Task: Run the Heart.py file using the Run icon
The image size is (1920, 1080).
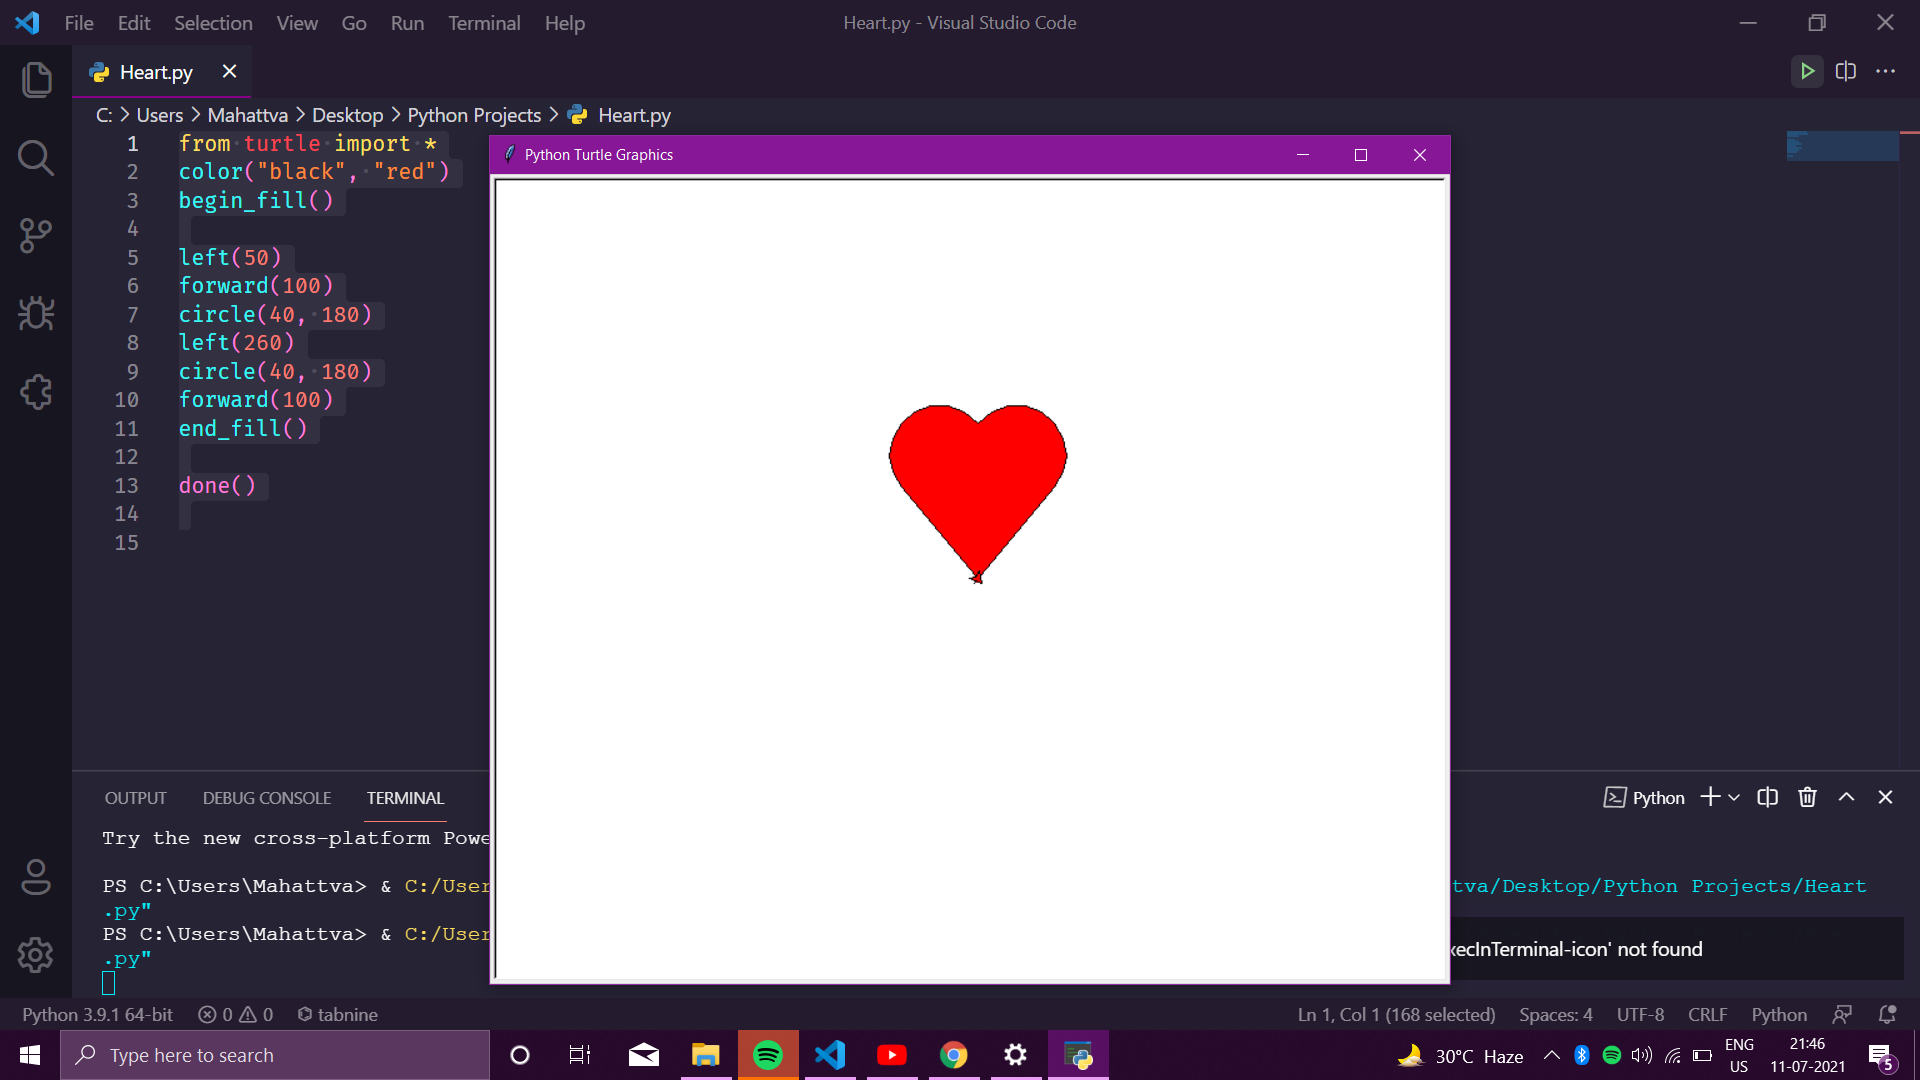Action: click(1806, 71)
